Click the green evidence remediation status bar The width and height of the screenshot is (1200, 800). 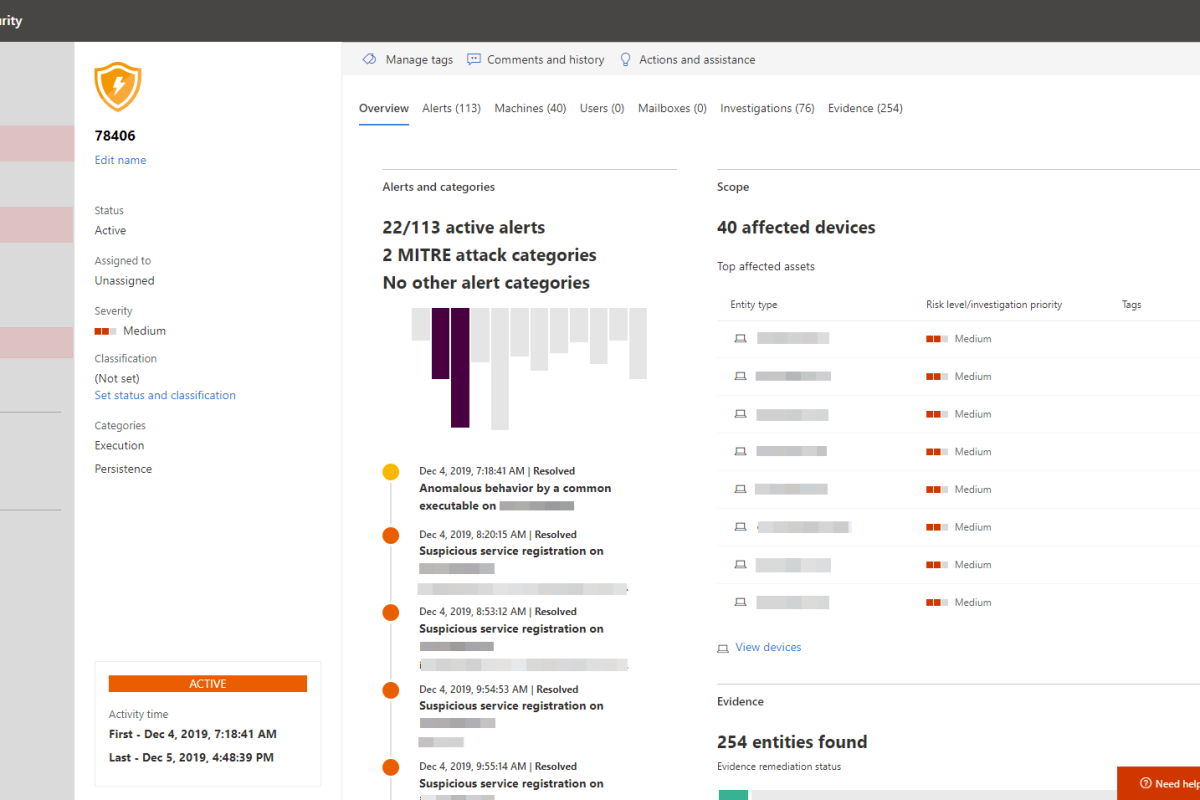733,794
